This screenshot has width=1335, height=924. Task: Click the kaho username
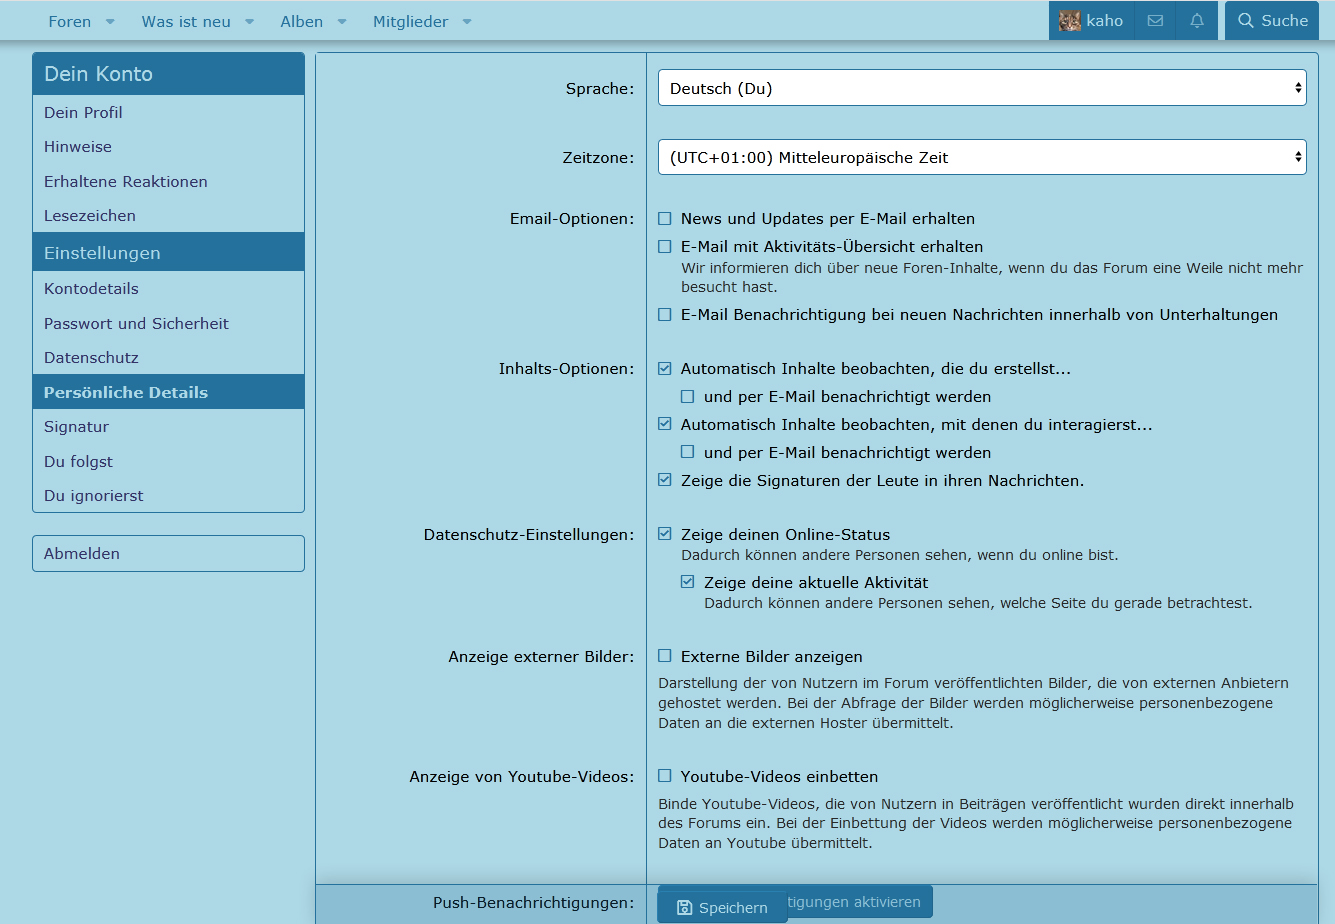1105,21
